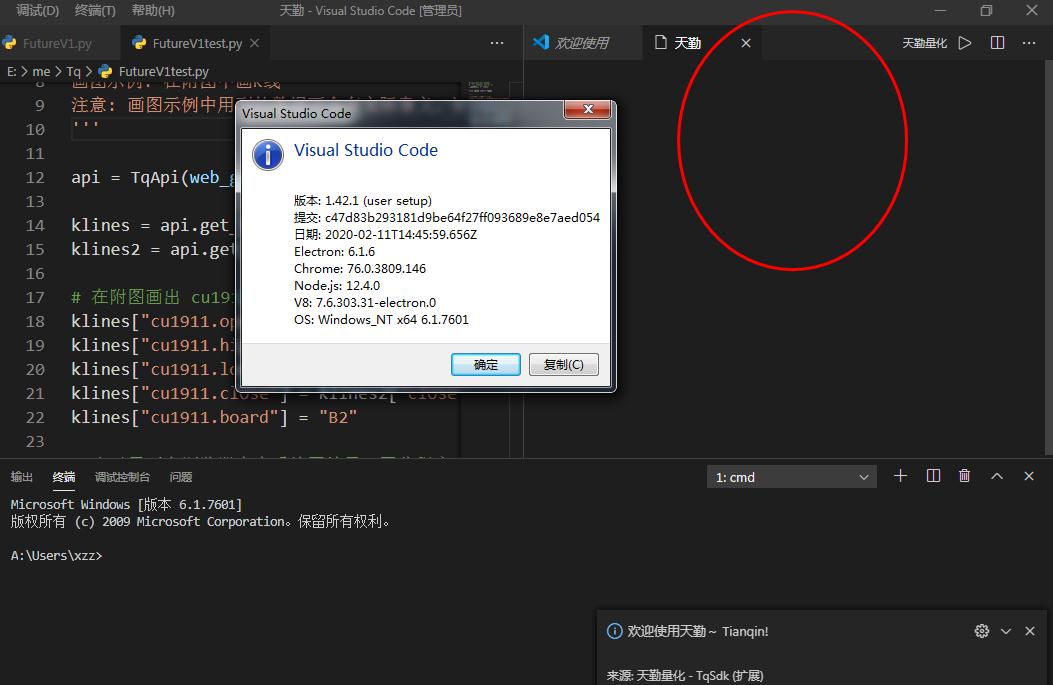Split the right editor group
Image resolution: width=1053 pixels, height=685 pixels.
(997, 43)
